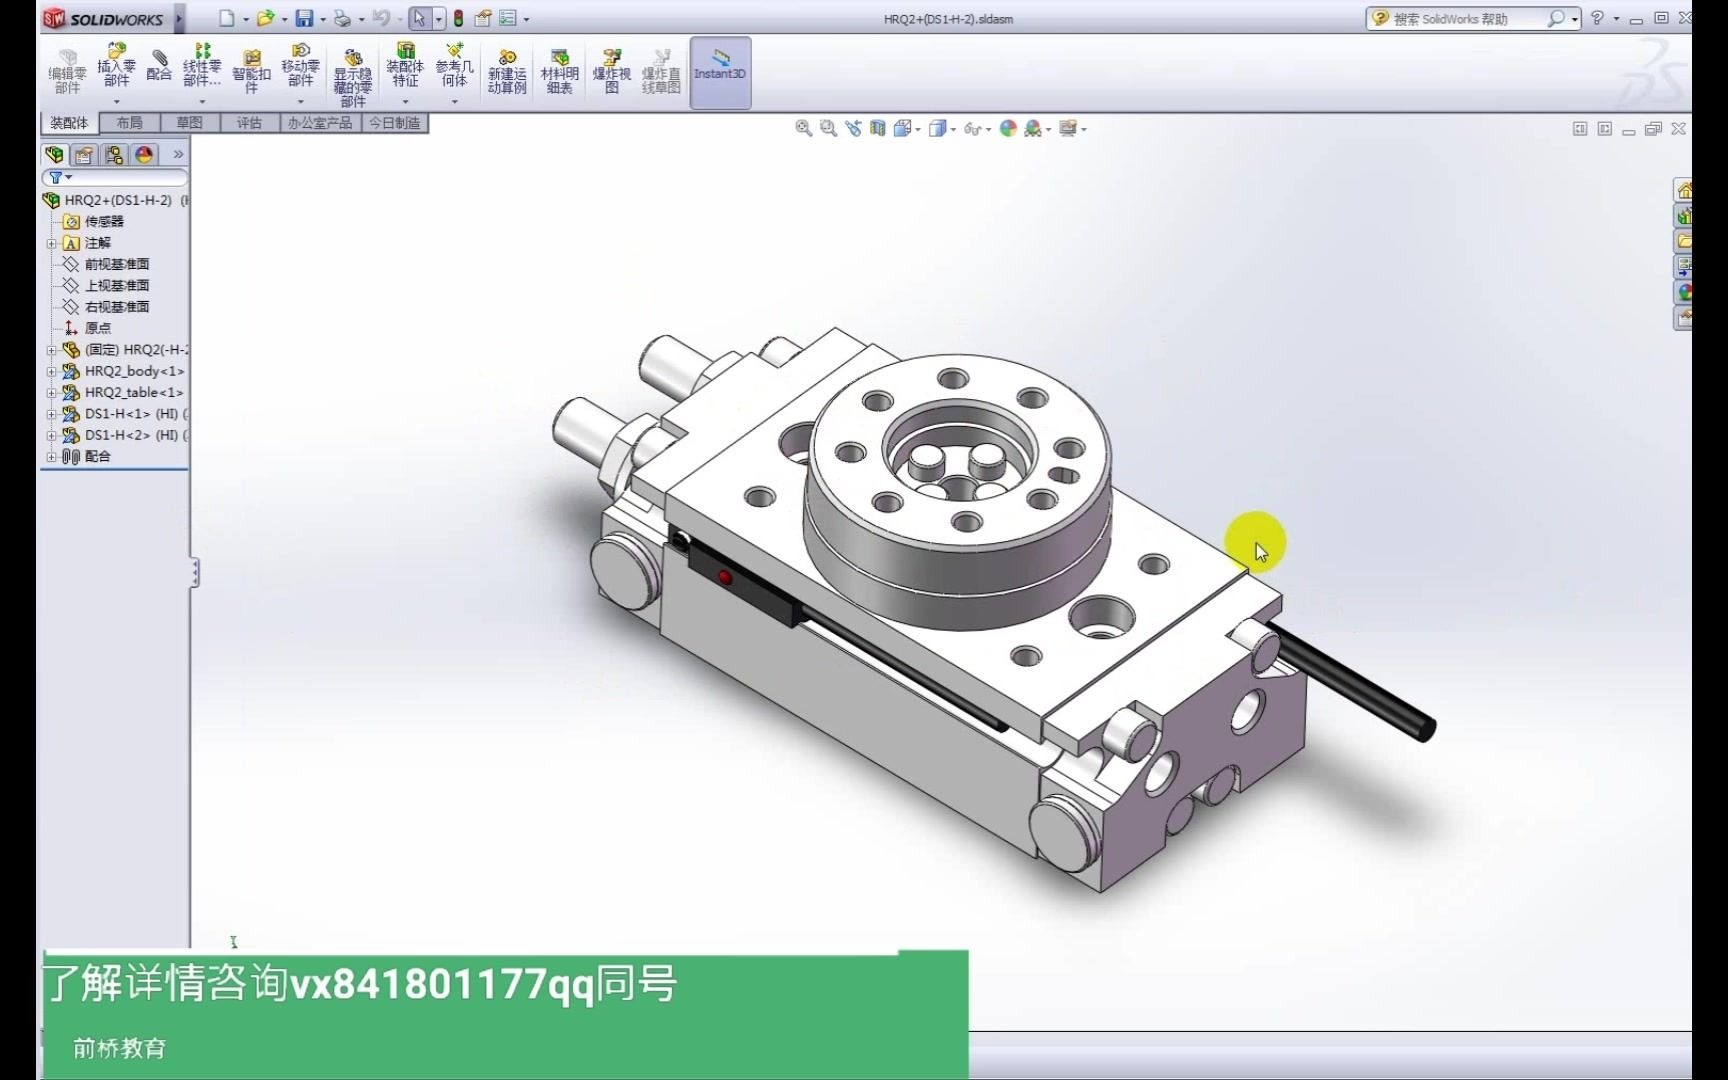Viewport: 1728px width, 1080px height.
Task: Select Move Component (移动零部件) tool
Action: point(300,66)
